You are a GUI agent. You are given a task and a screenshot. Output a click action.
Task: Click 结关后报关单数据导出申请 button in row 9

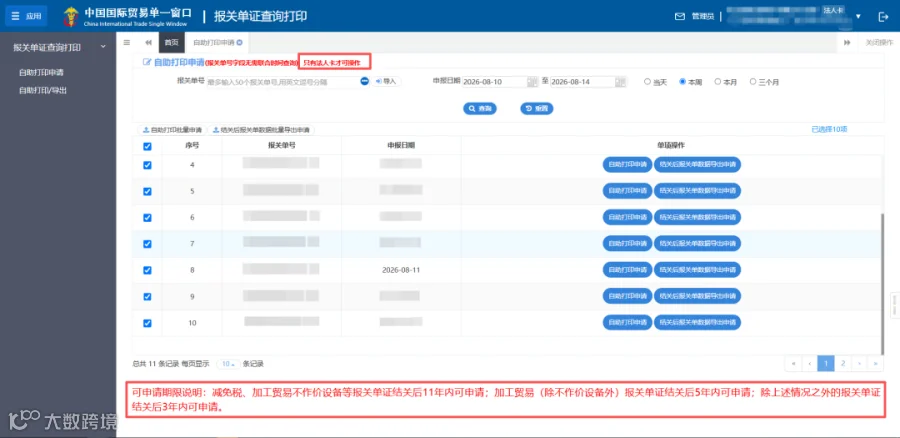697,296
